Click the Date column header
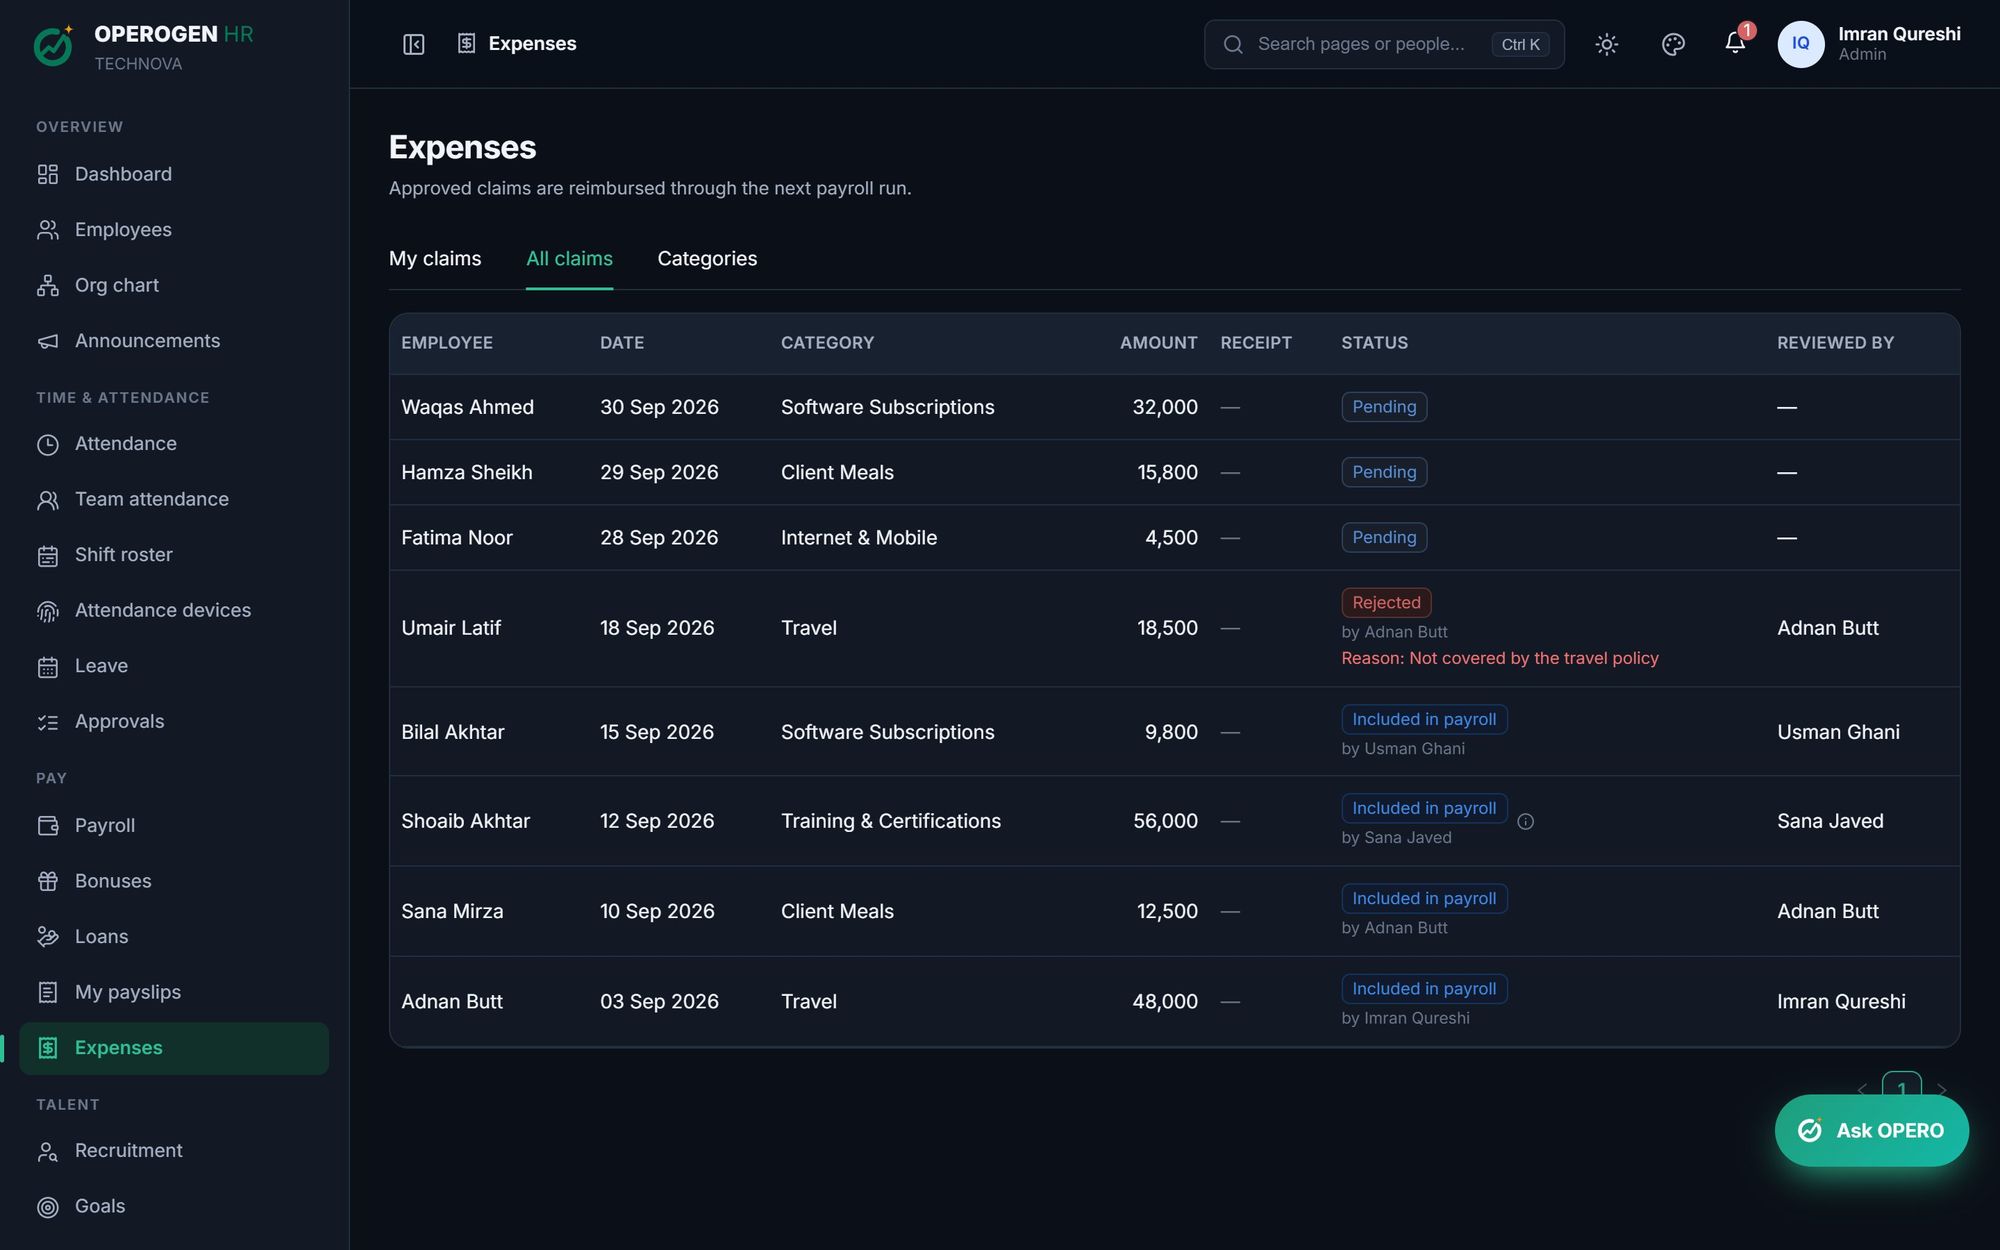Screen dimensions: 2000x1250 tap(622, 343)
